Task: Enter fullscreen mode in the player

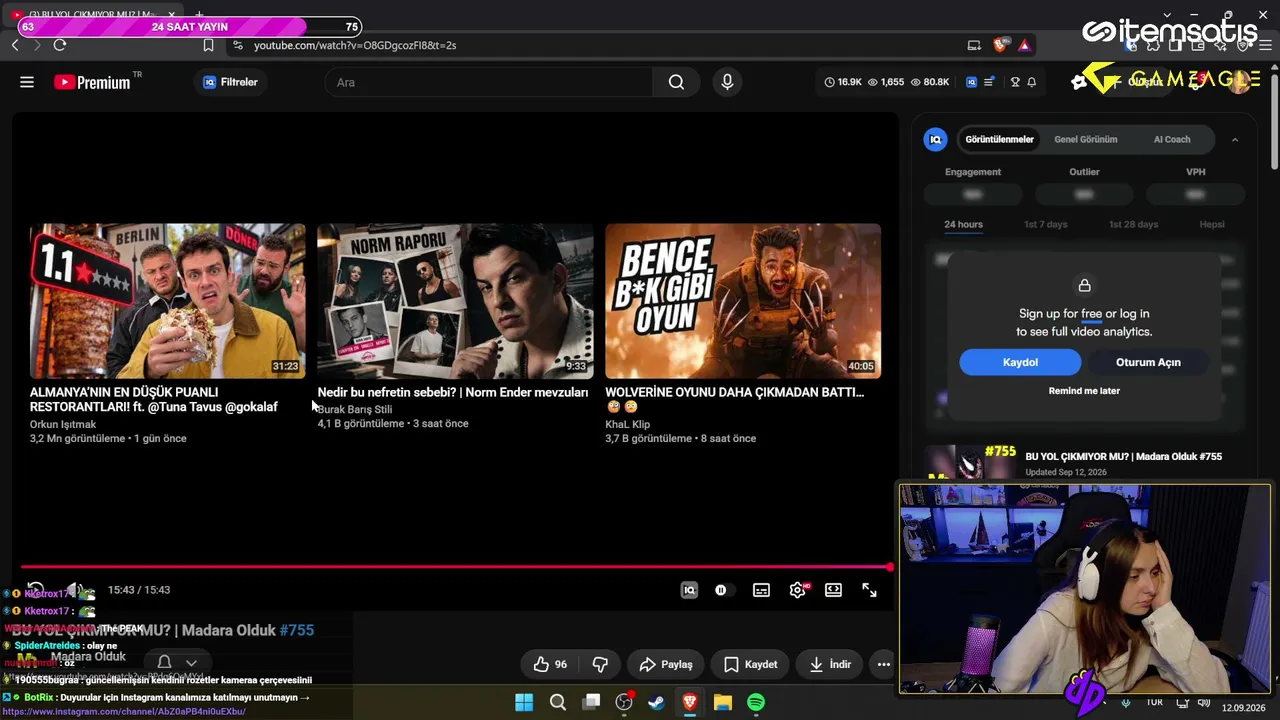Action: (x=869, y=590)
